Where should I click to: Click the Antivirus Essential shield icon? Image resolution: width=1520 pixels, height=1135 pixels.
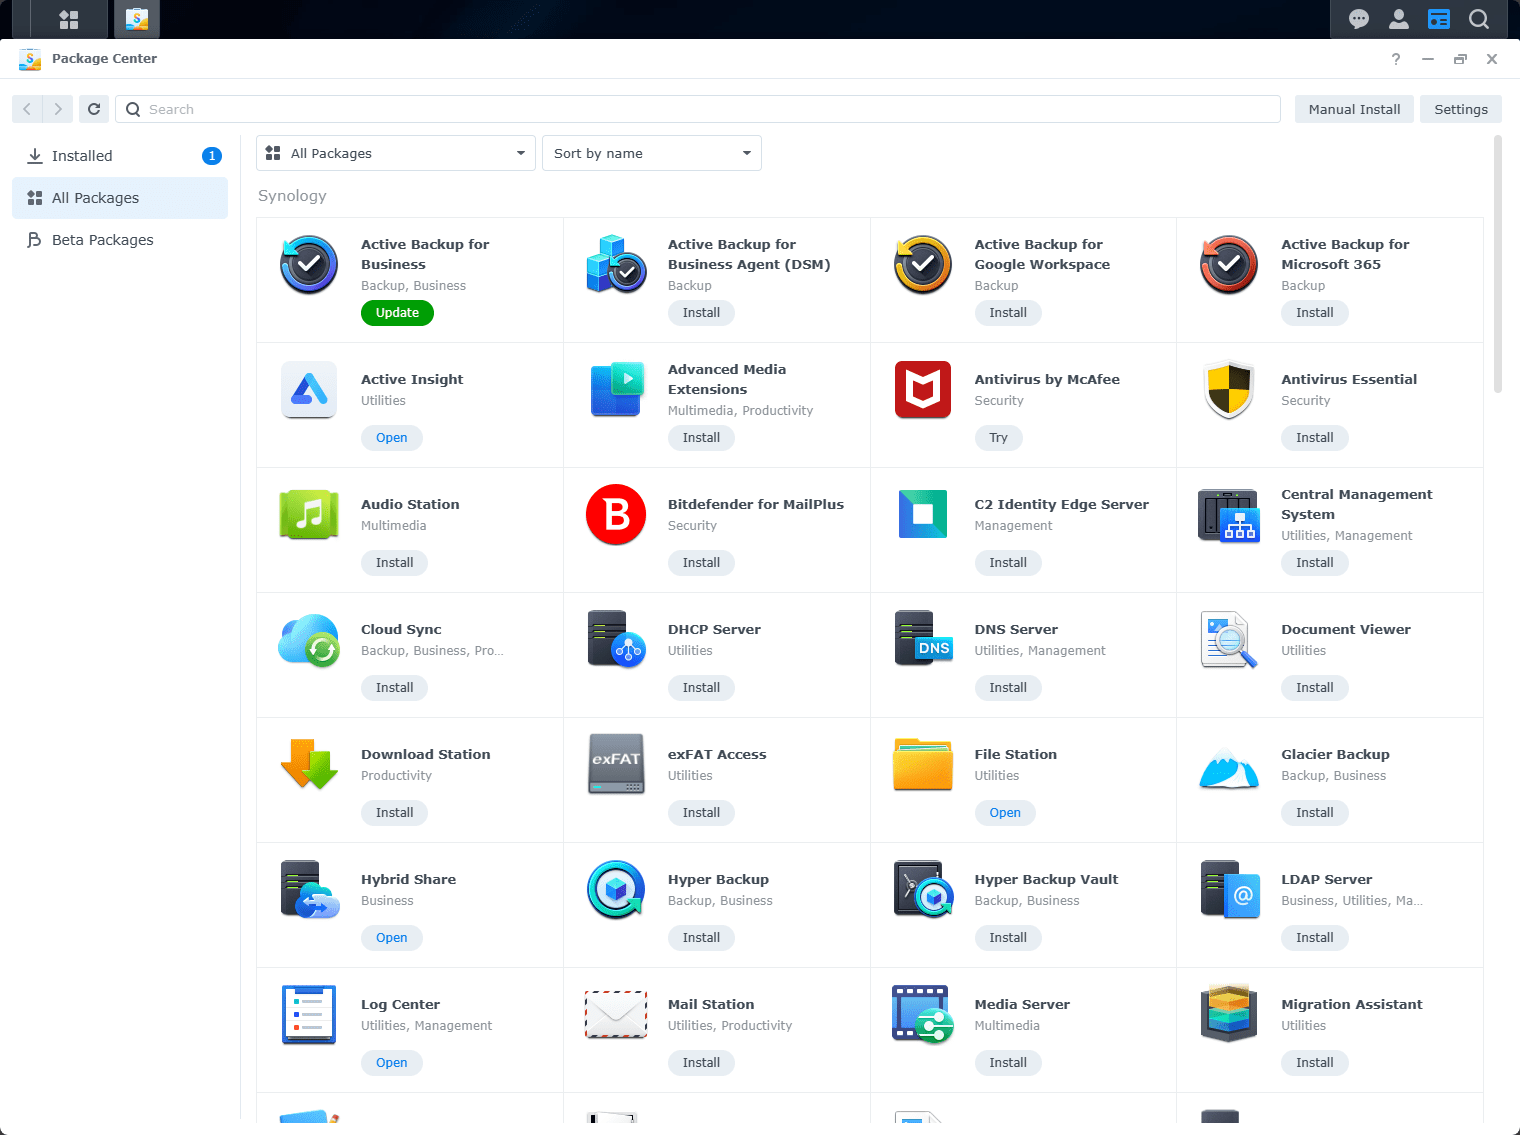point(1229,390)
